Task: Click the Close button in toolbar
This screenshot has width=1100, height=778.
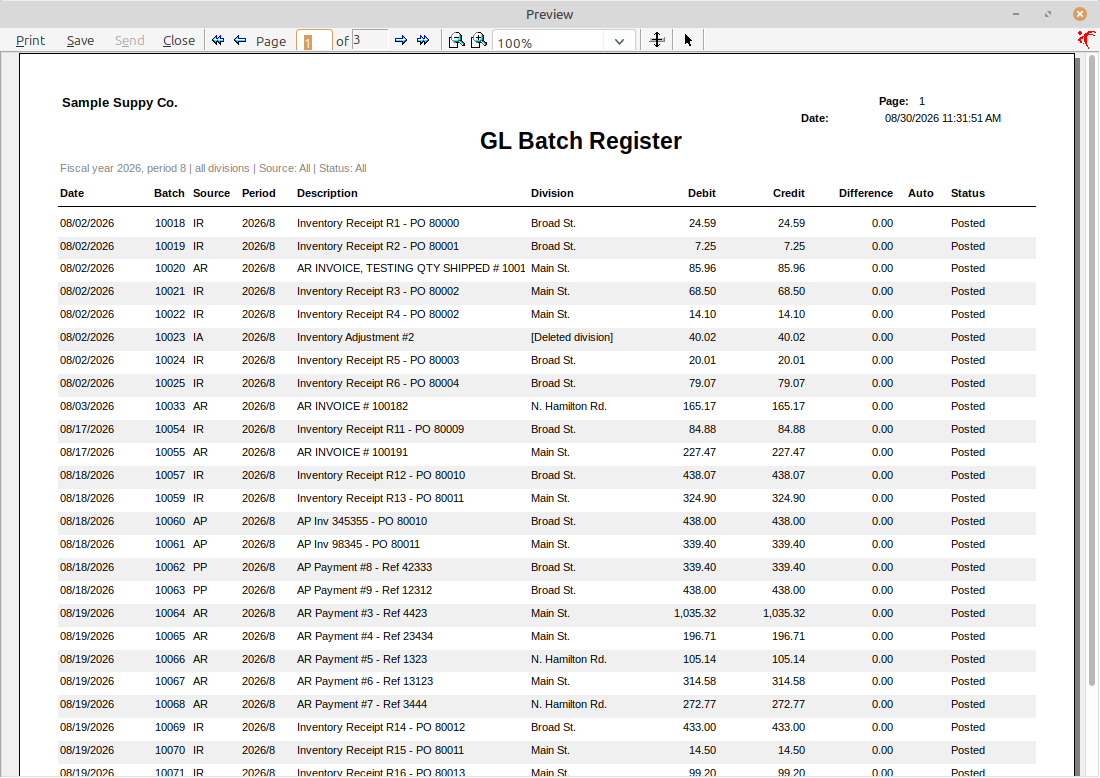Action: point(179,41)
